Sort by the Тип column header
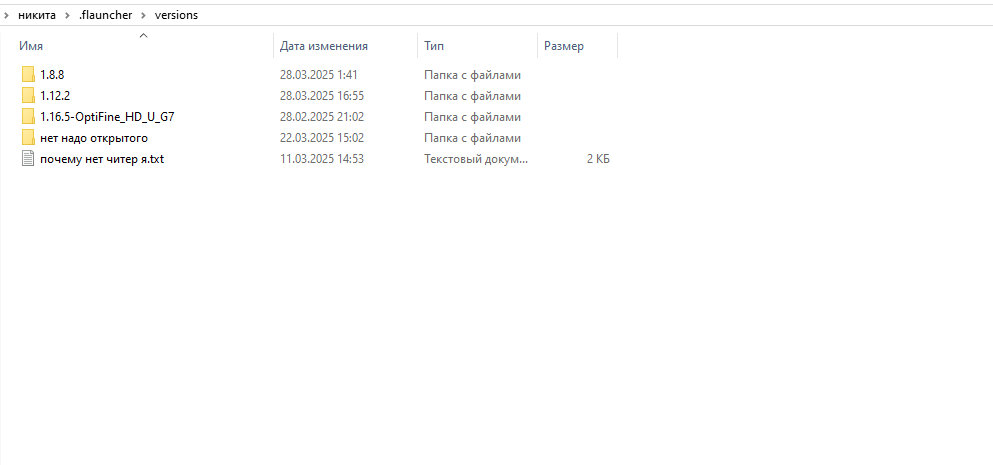The image size is (993, 465). tap(434, 46)
